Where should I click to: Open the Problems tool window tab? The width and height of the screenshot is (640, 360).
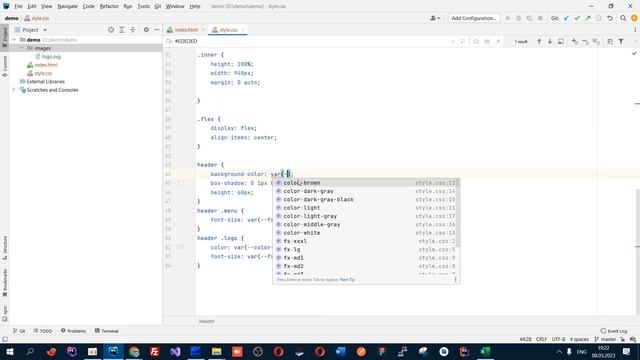pos(73,331)
